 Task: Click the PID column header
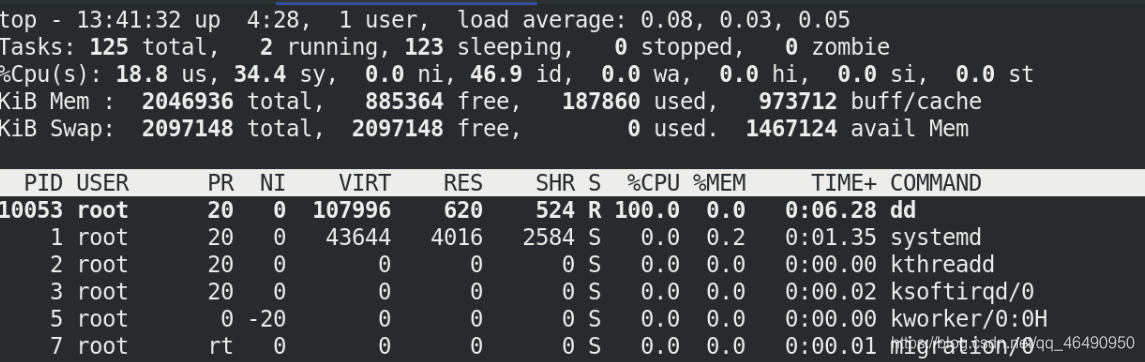(x=43, y=182)
